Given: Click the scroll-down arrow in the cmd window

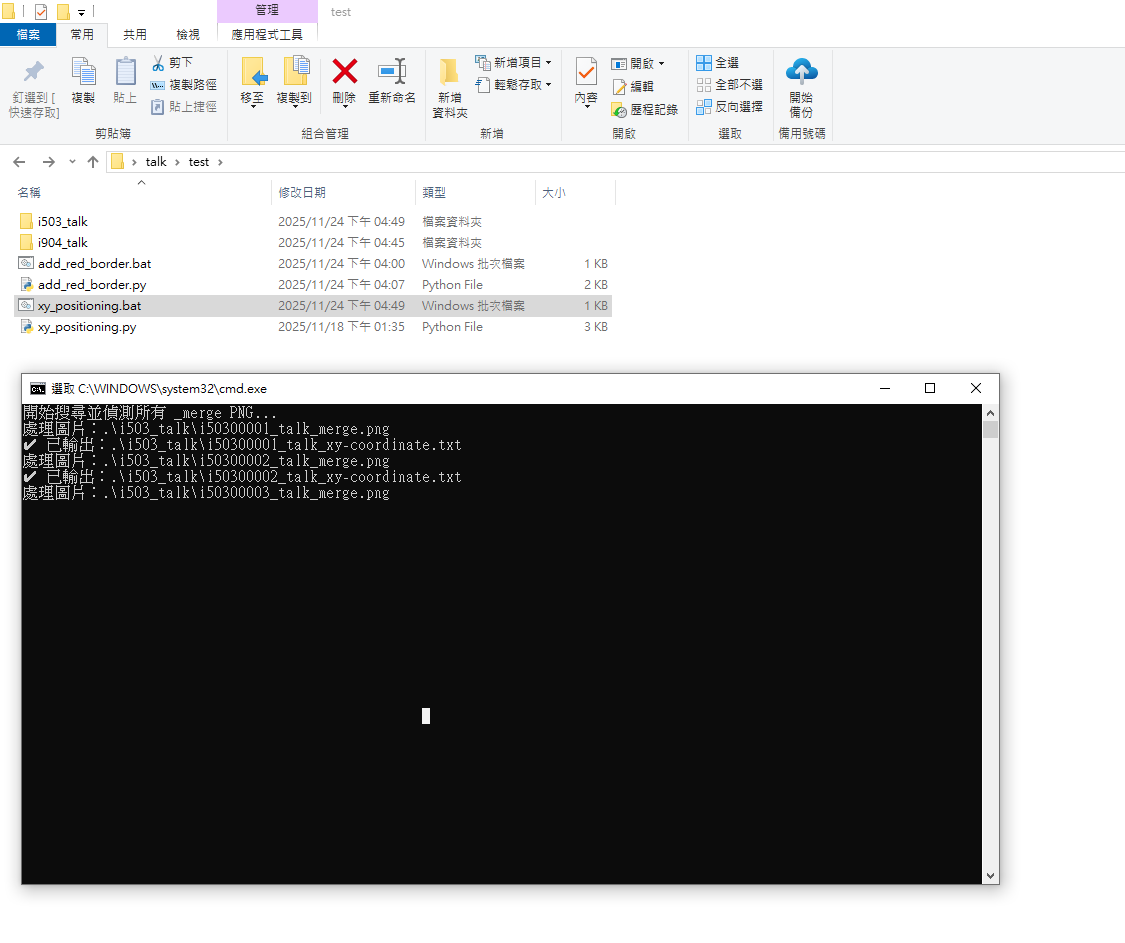Looking at the screenshot, I should coord(990,875).
